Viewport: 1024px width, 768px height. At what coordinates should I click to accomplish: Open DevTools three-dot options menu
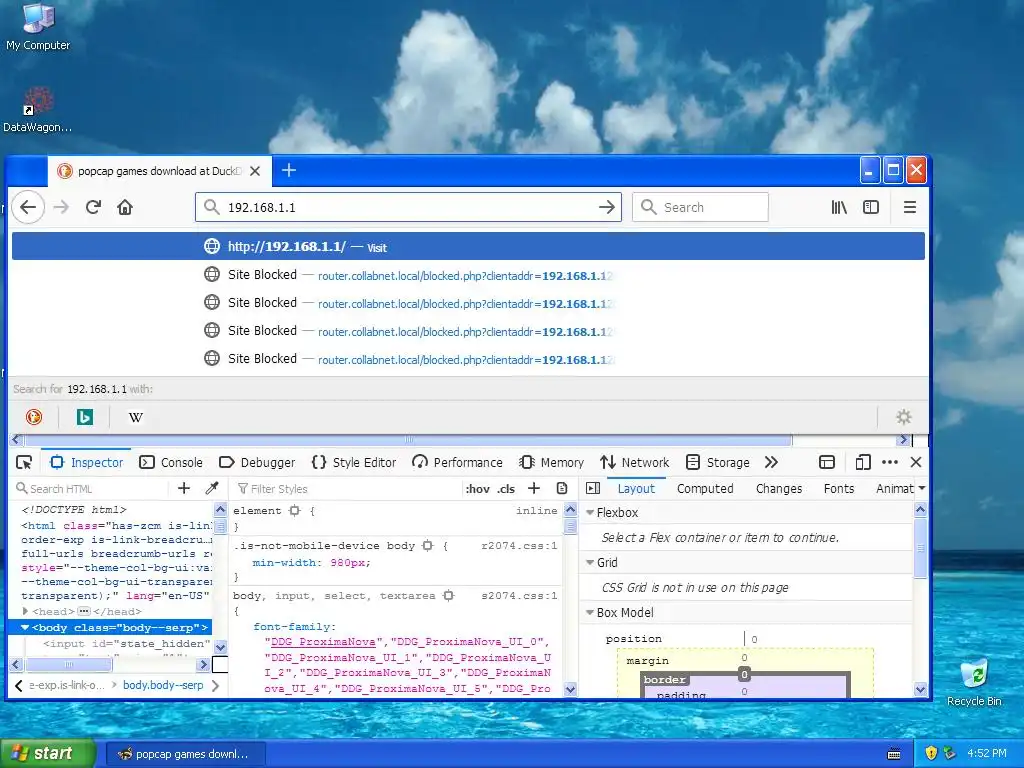point(889,462)
